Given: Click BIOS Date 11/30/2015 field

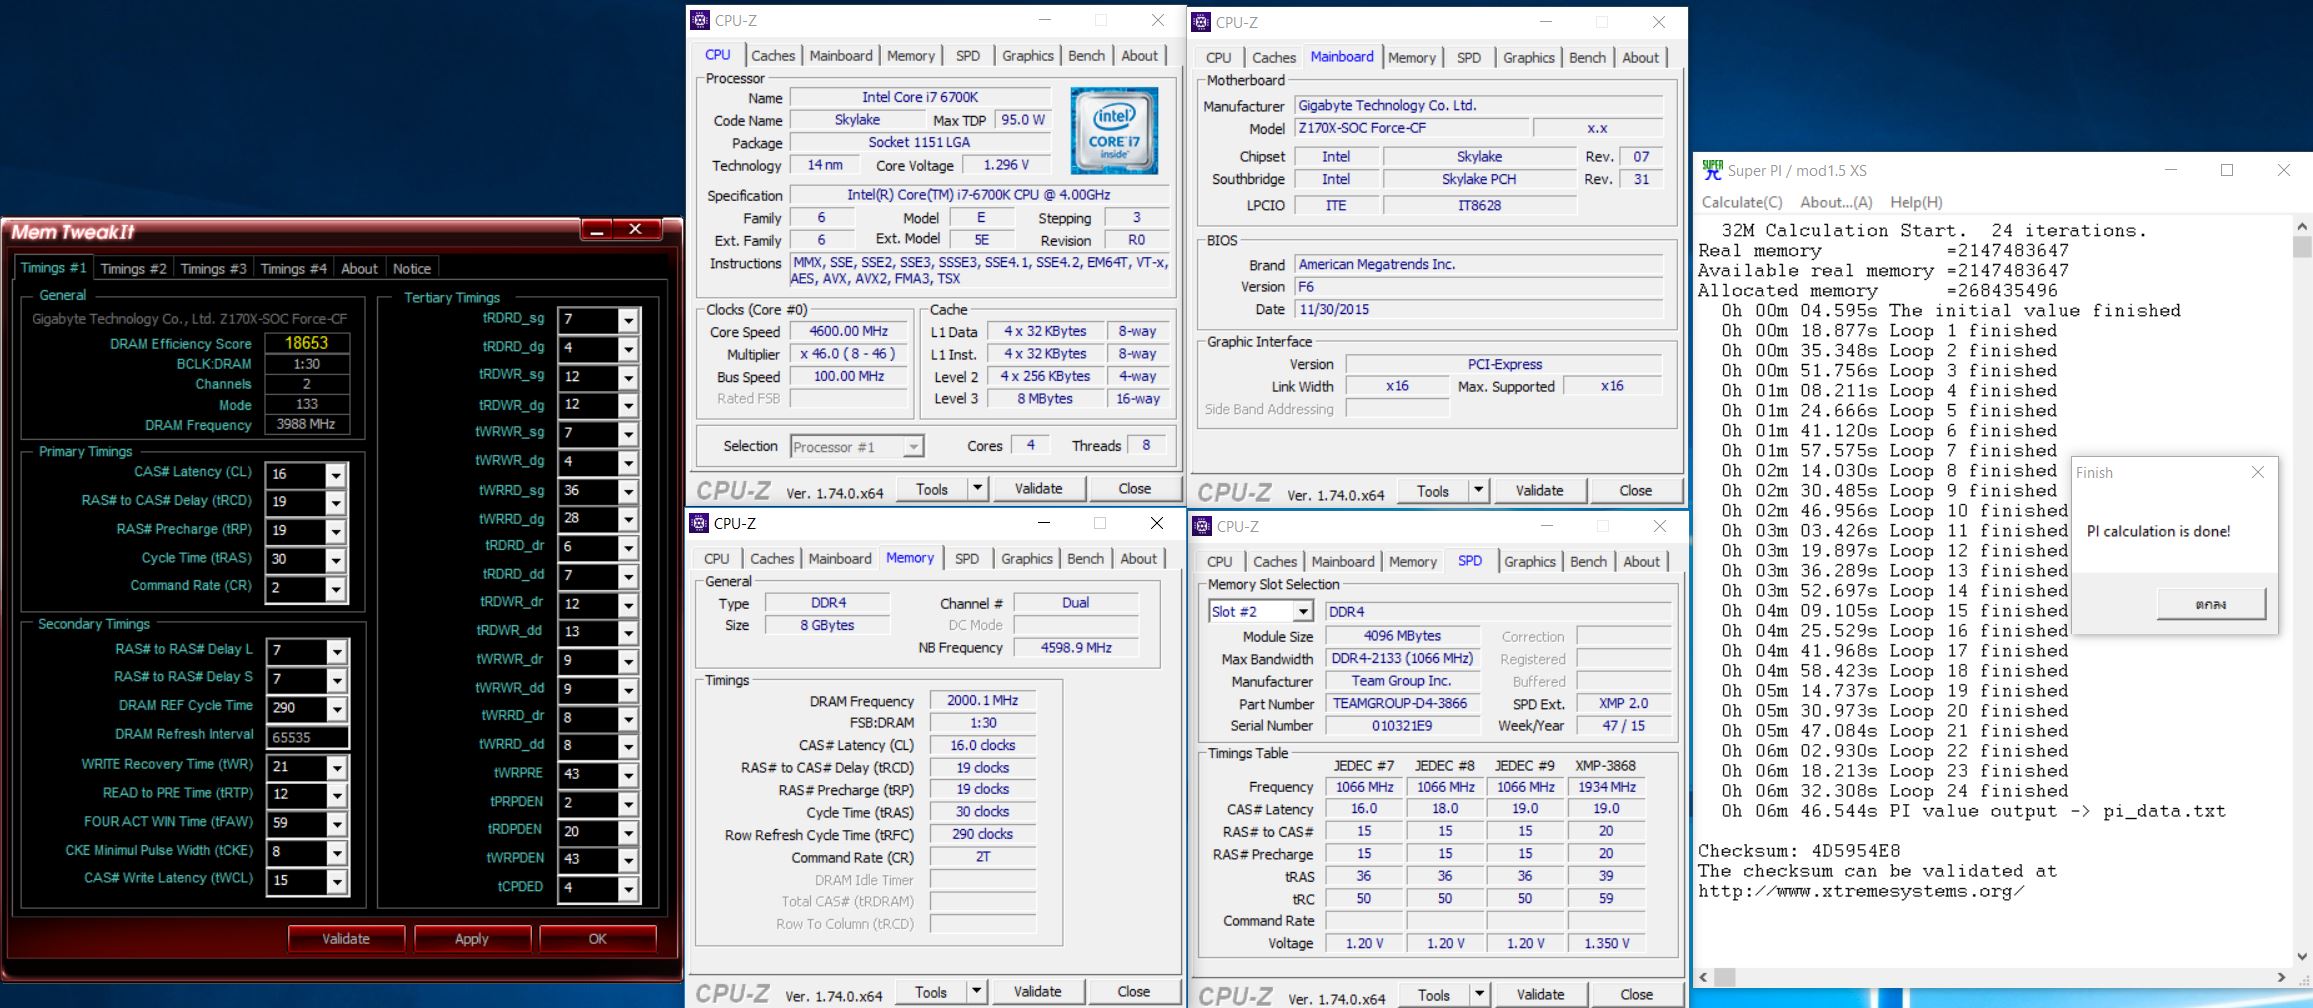Looking at the screenshot, I should (1479, 309).
